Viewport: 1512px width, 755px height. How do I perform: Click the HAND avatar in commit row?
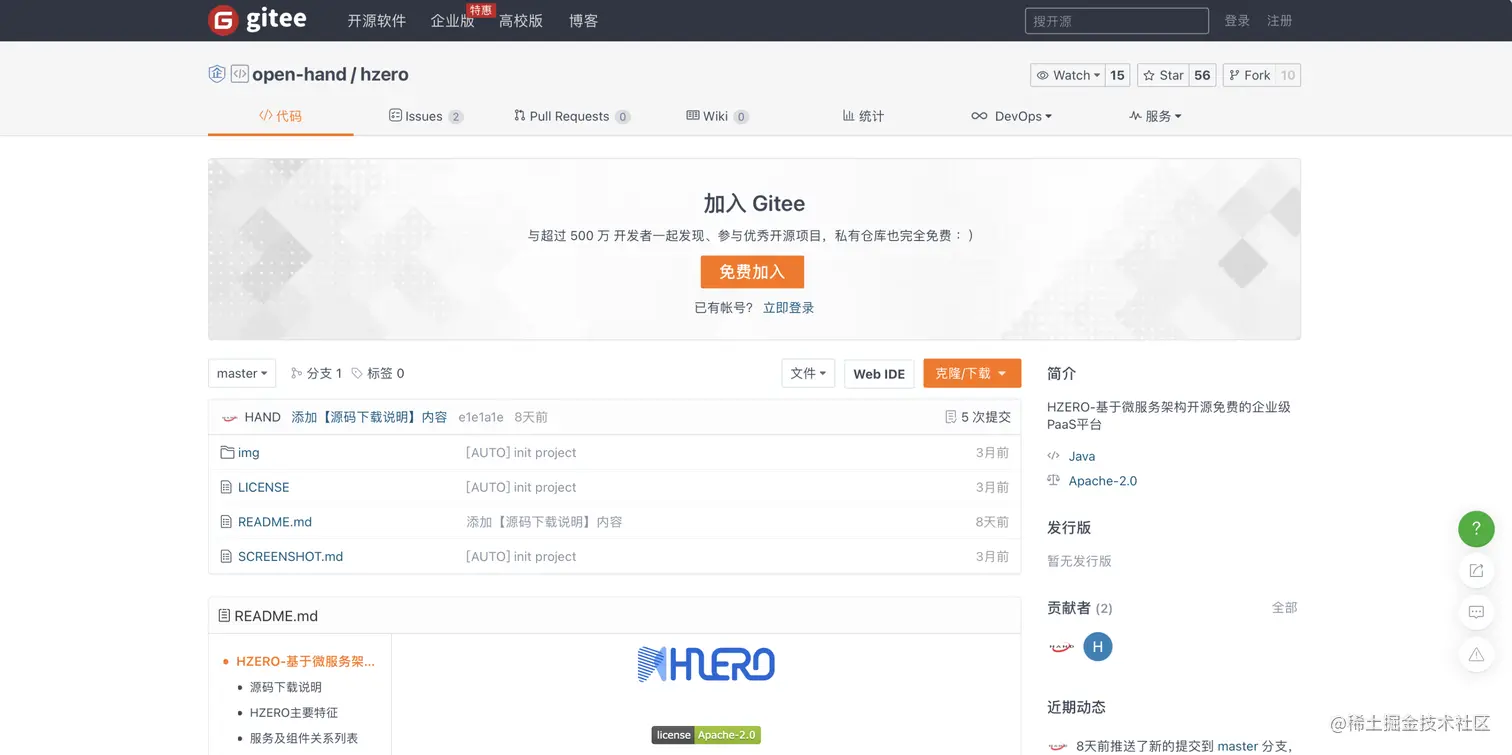(229, 417)
